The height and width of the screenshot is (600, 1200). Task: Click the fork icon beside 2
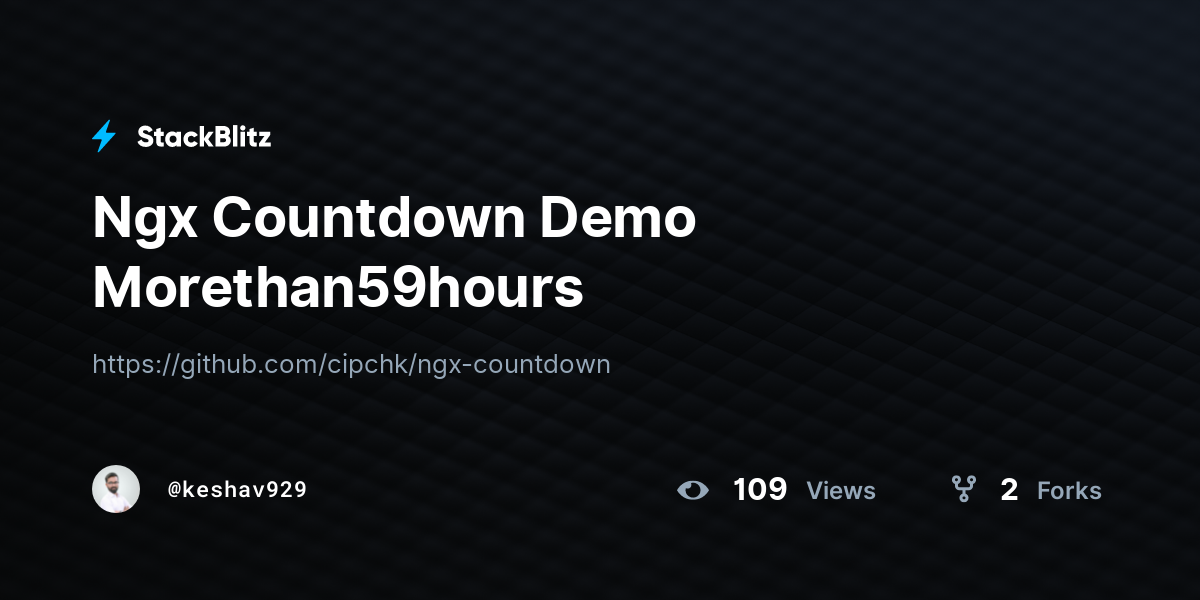coord(964,489)
